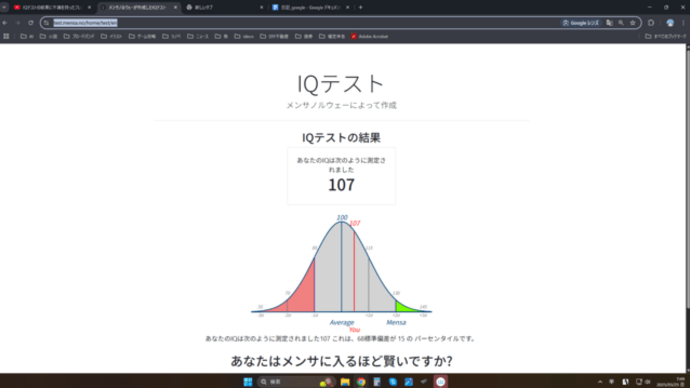Viewport: 690px width, 388px height.
Task: Click the IQ score 107 value
Action: [x=341, y=185]
